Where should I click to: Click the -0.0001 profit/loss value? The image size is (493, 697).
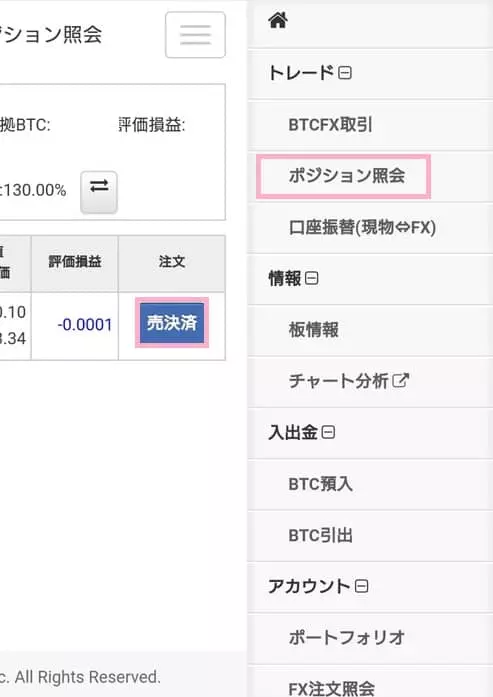(x=85, y=325)
